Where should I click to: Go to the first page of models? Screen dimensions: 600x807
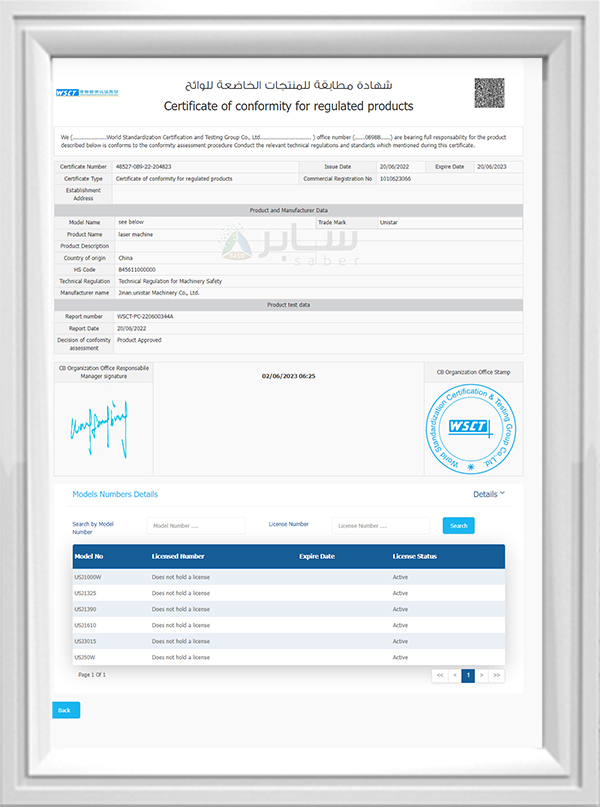point(439,676)
